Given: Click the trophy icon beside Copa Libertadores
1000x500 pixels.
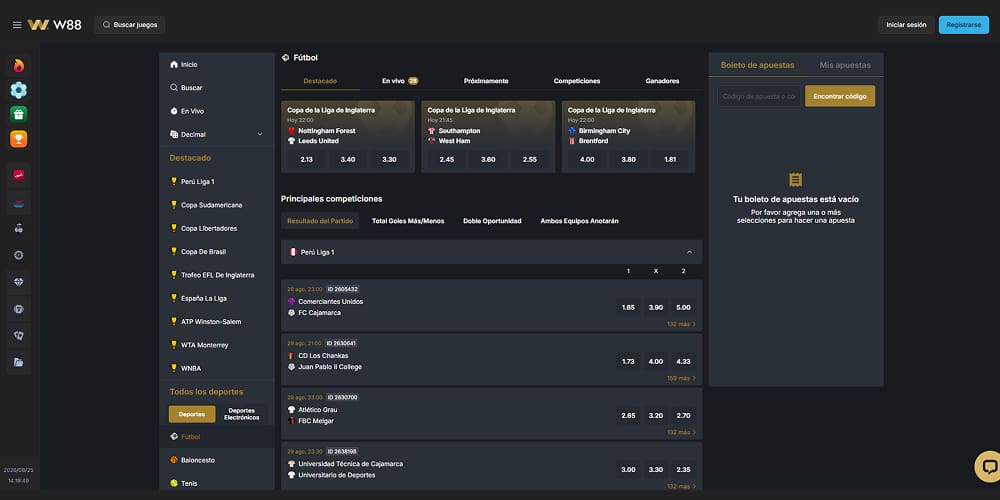Looking at the screenshot, I should tap(173, 228).
